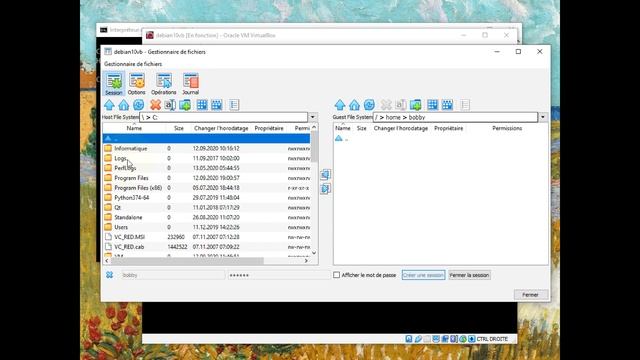Image resolution: width=640 pixels, height=360 pixels.
Task: Select the VC_RED.cab file
Action: 207,247
